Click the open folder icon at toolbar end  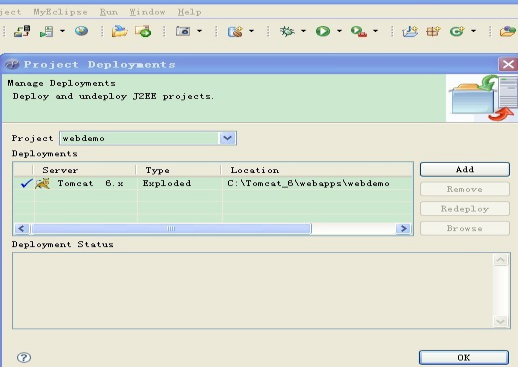pyautogui.click(x=508, y=31)
